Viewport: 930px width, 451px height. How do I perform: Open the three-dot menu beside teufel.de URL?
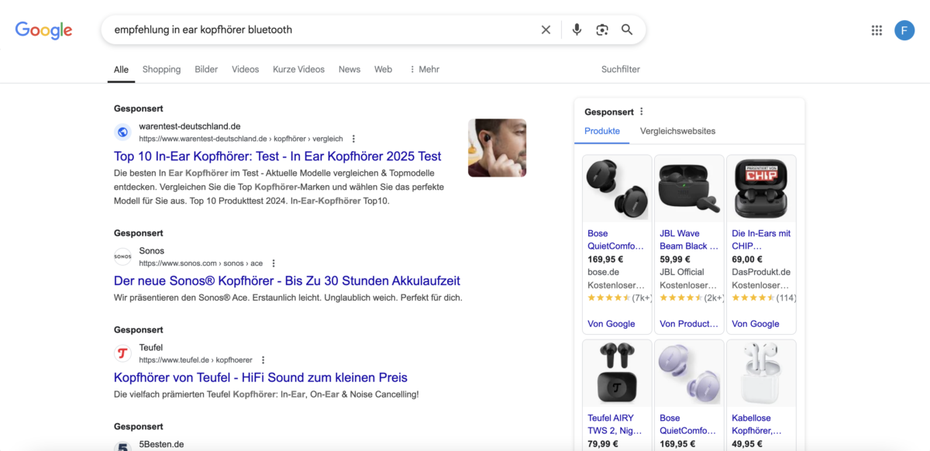pyautogui.click(x=263, y=360)
